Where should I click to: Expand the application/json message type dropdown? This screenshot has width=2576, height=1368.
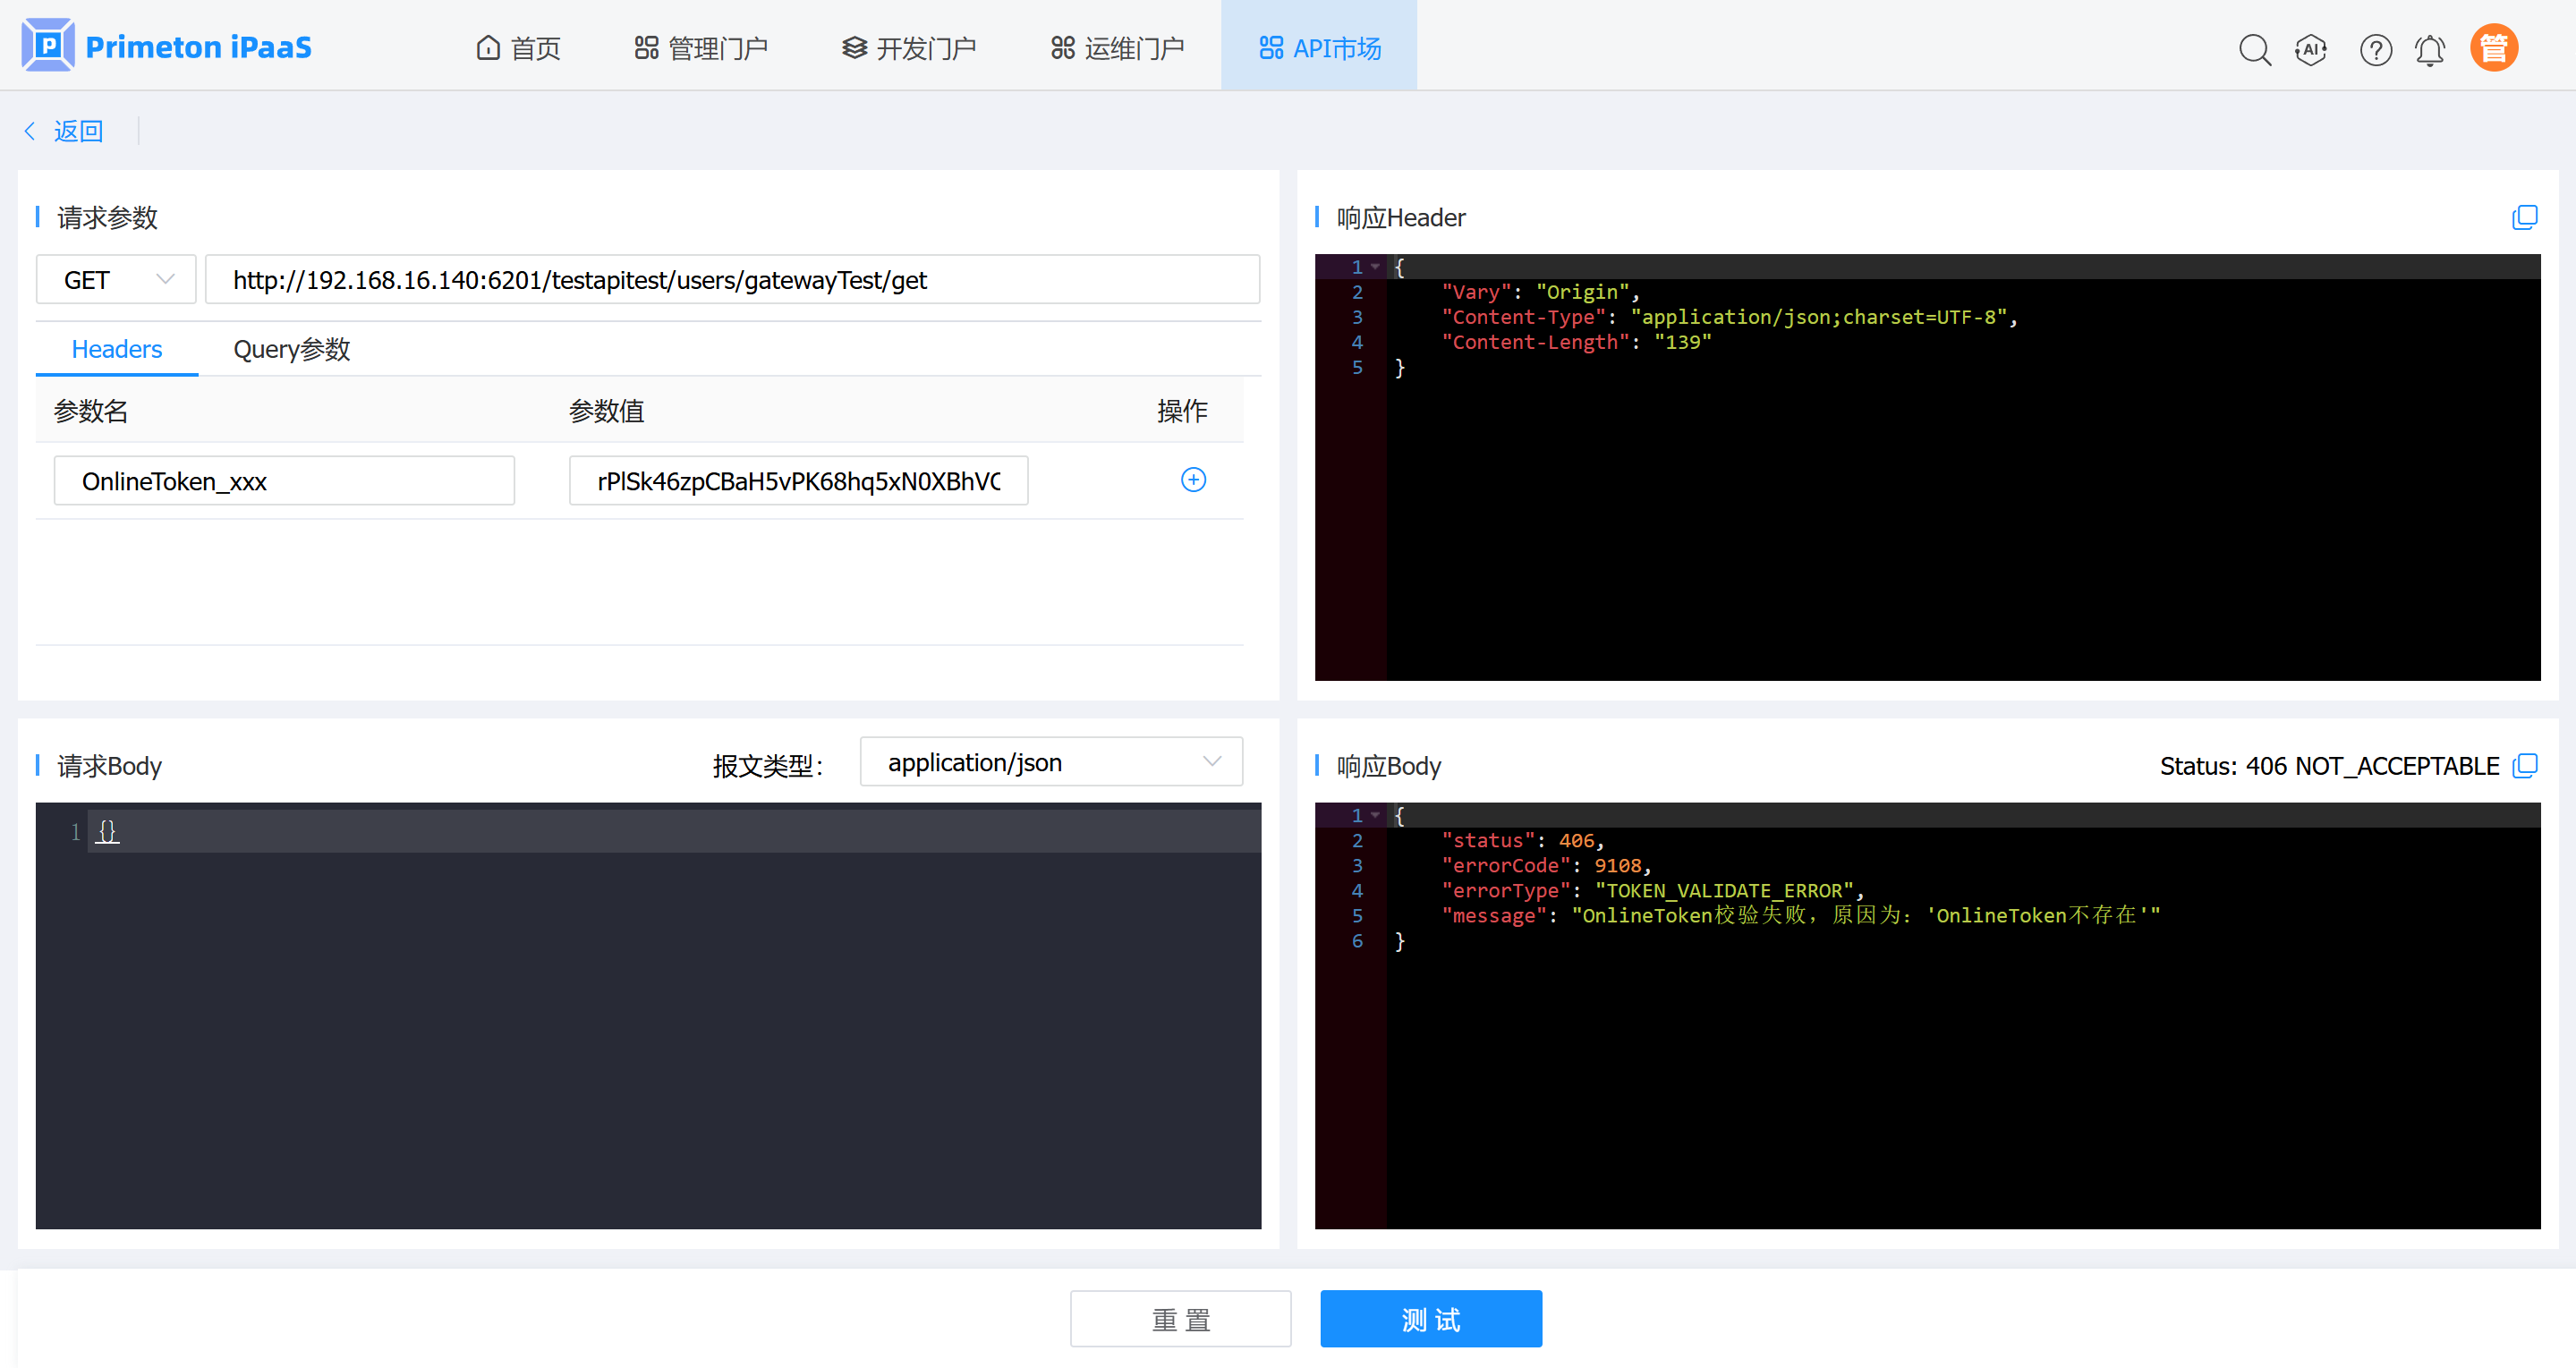(1050, 762)
